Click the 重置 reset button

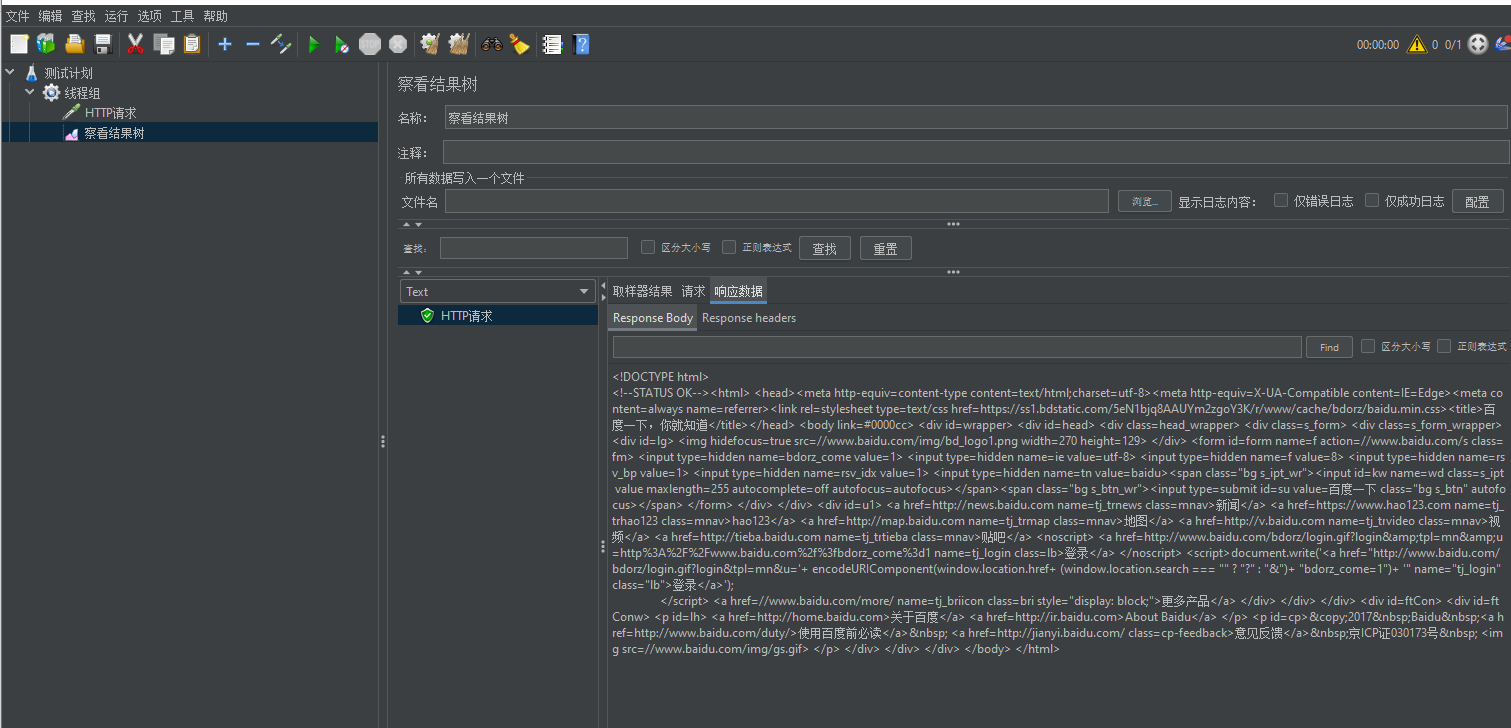[885, 248]
